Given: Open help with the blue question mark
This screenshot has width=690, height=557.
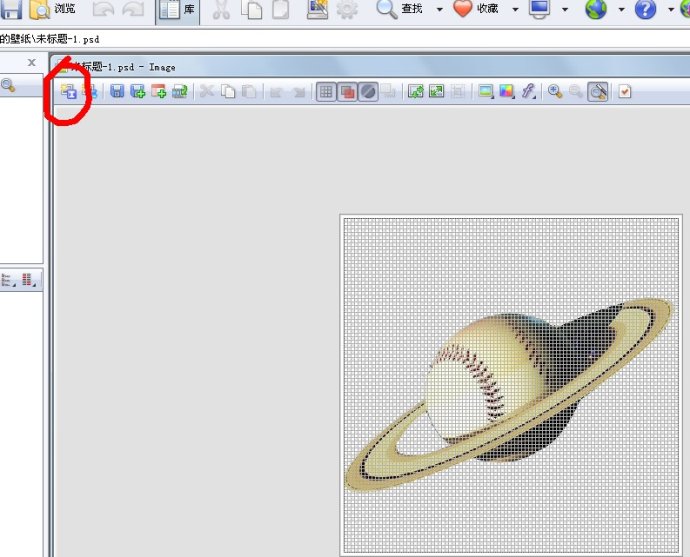Looking at the screenshot, I should 646,9.
